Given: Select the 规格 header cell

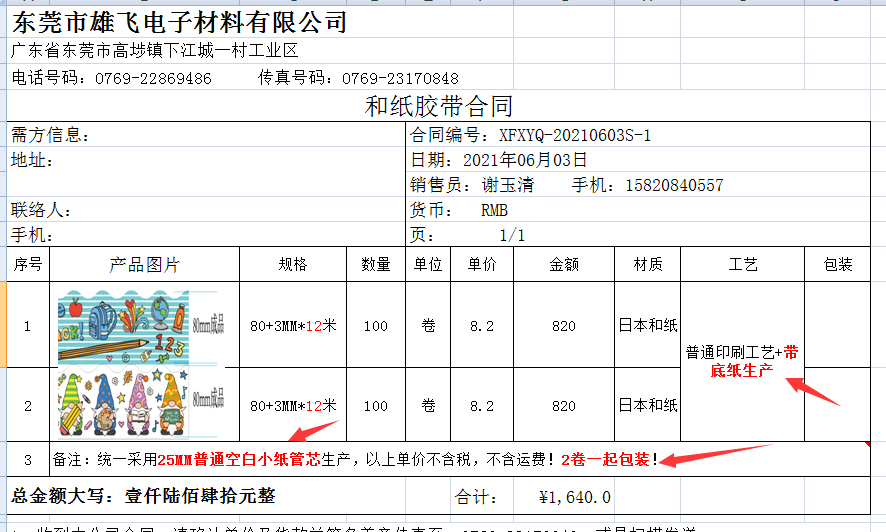Looking at the screenshot, I should [292, 265].
